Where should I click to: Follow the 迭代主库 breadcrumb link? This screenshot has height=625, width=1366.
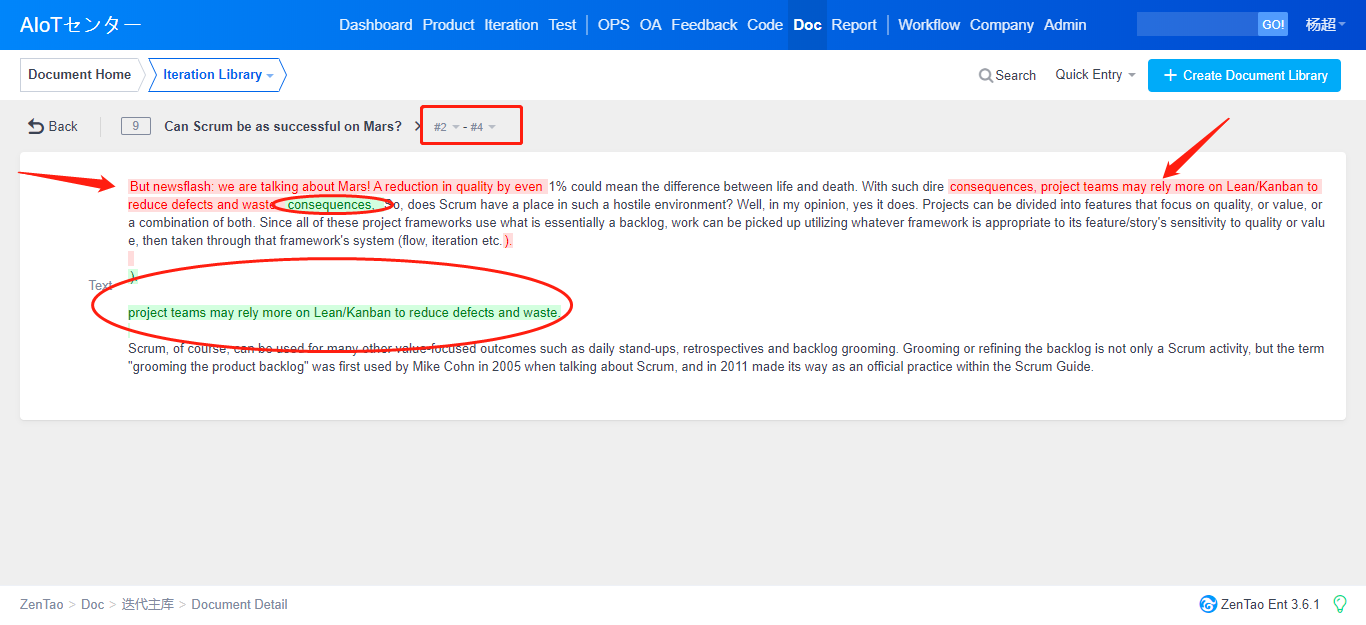[x=148, y=604]
